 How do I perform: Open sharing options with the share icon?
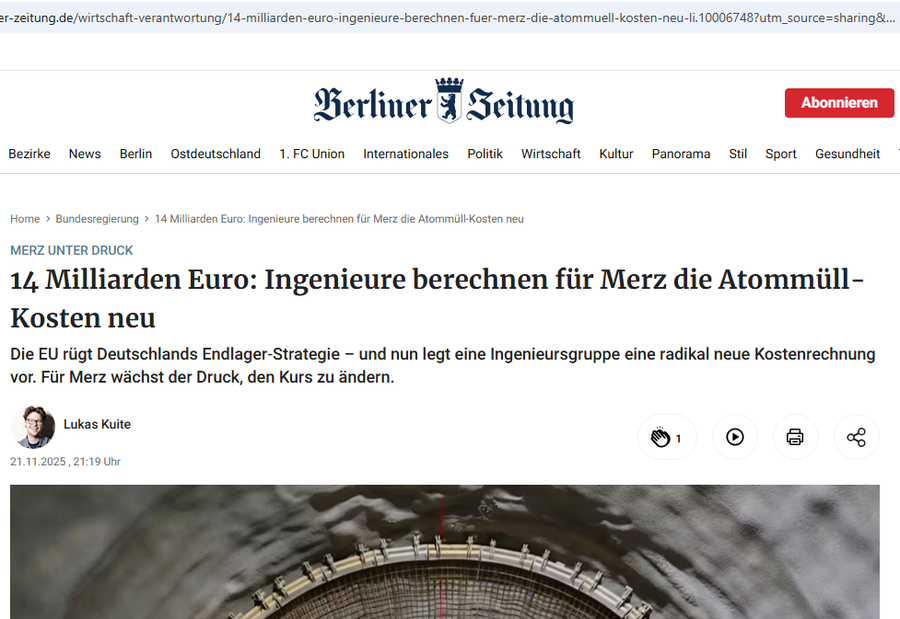click(x=856, y=437)
